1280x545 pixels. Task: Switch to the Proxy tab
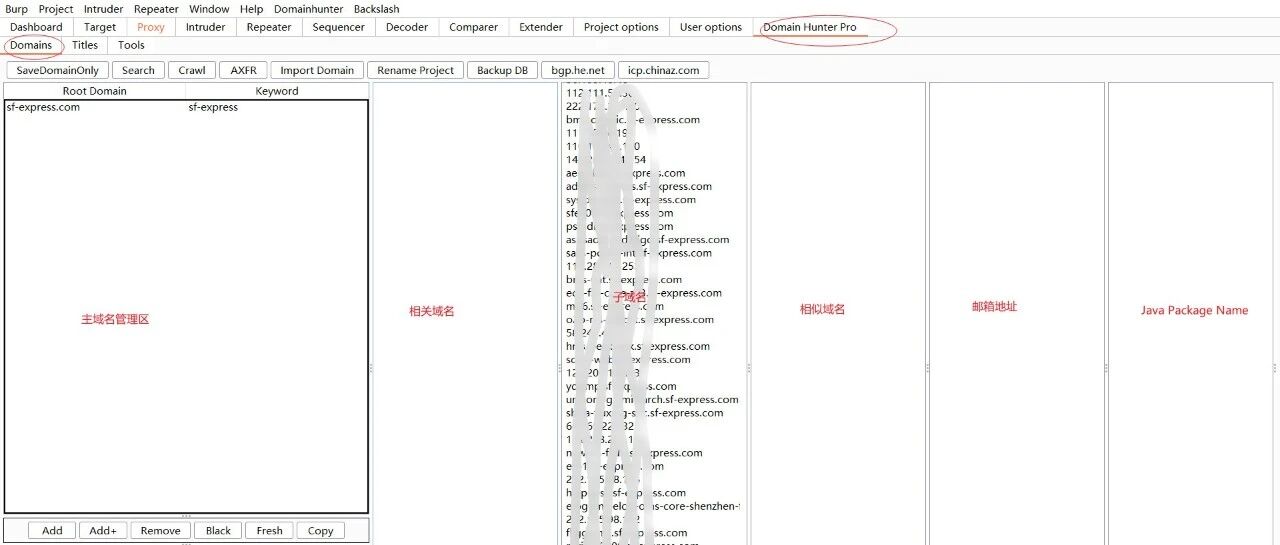click(x=151, y=27)
